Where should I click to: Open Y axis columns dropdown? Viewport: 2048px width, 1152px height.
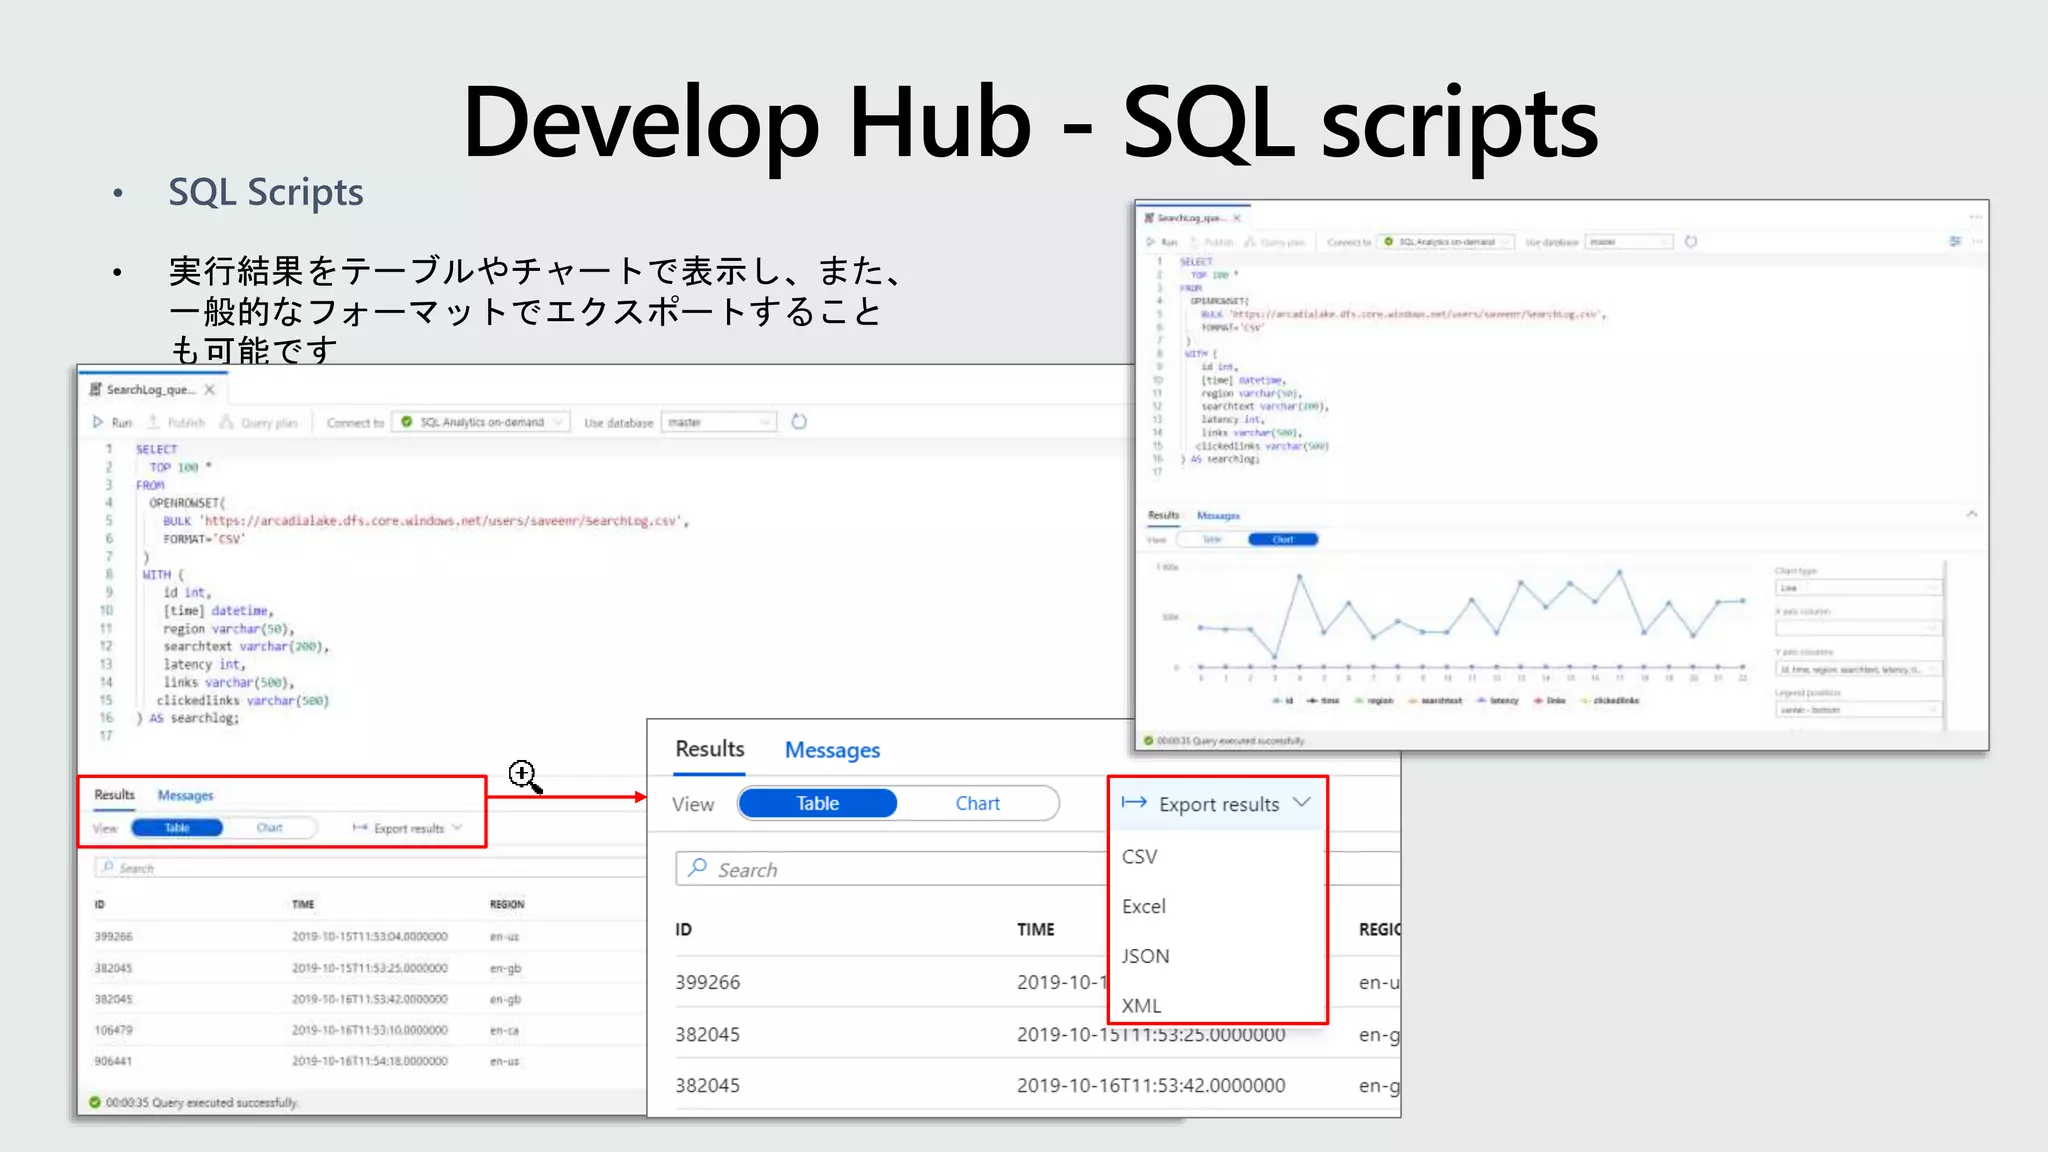[1858, 669]
